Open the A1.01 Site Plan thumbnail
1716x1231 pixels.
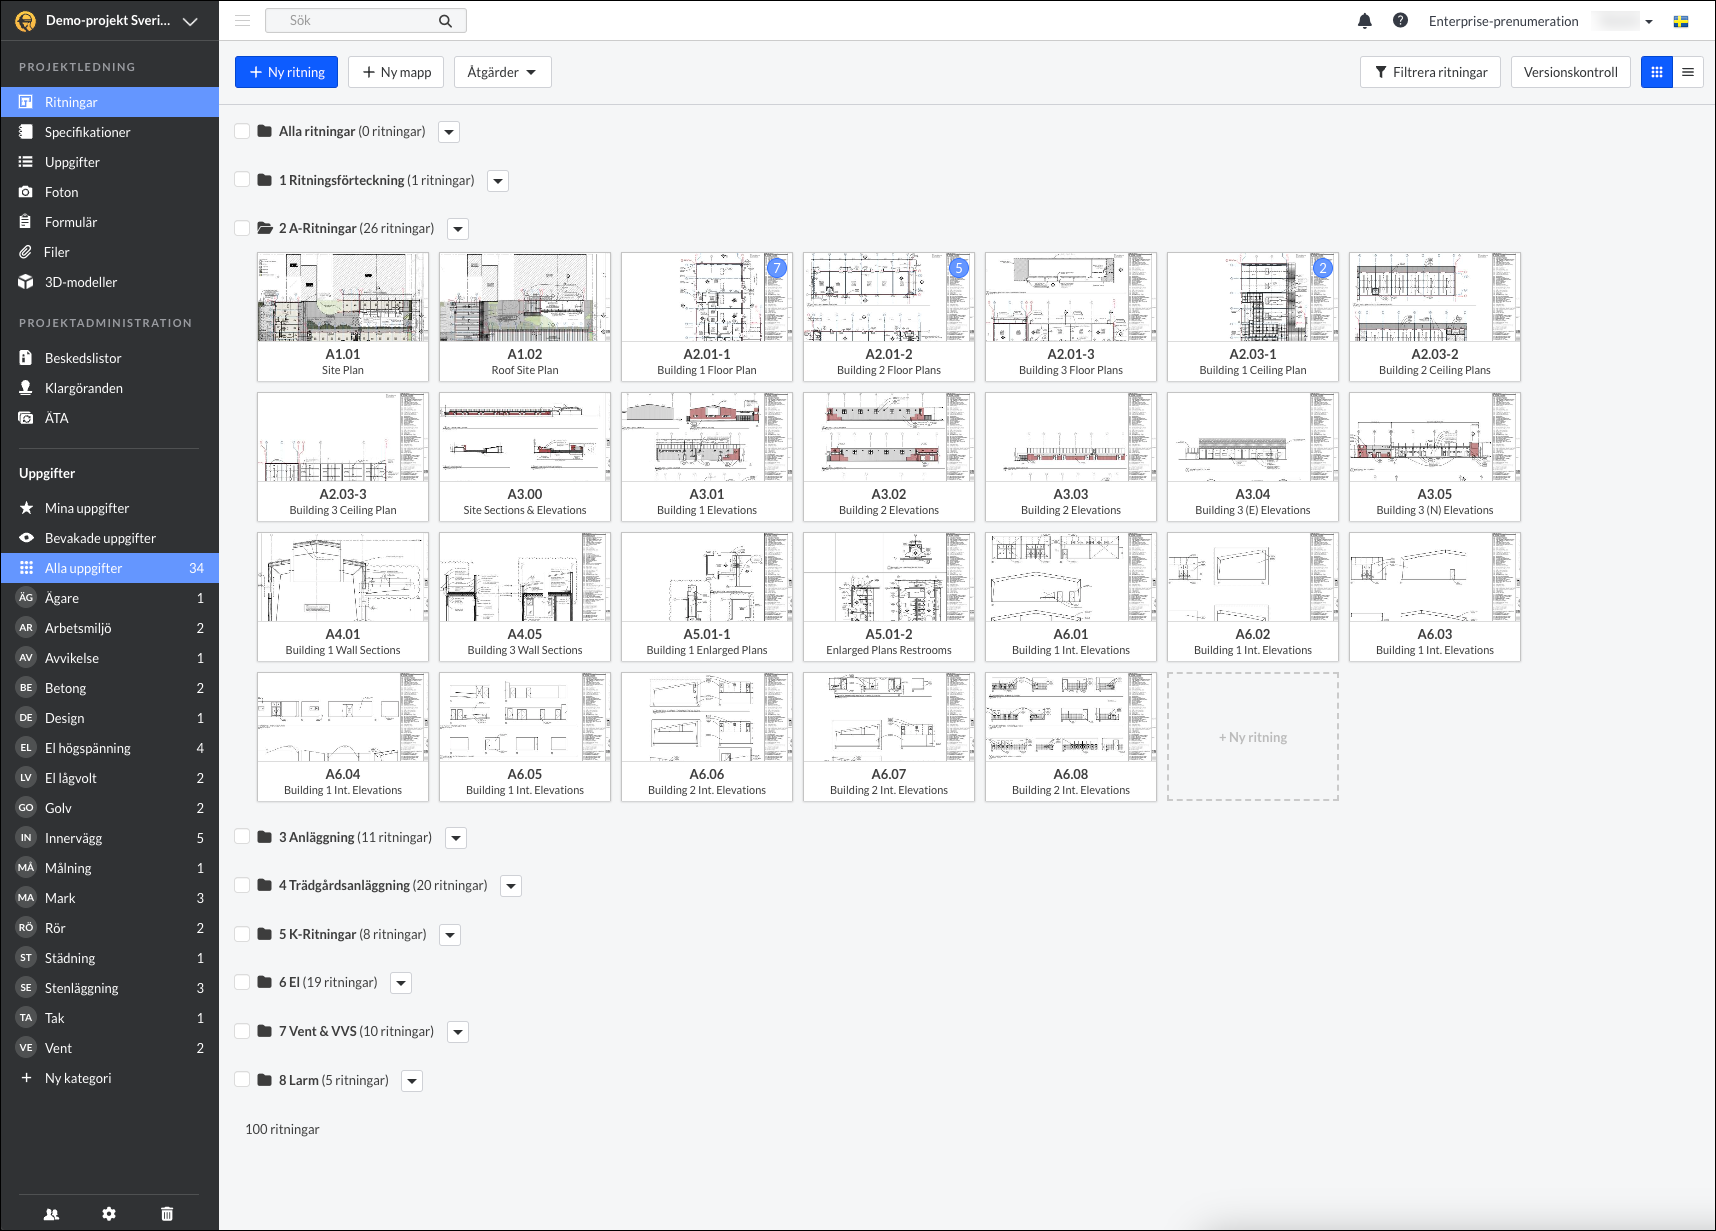click(343, 317)
